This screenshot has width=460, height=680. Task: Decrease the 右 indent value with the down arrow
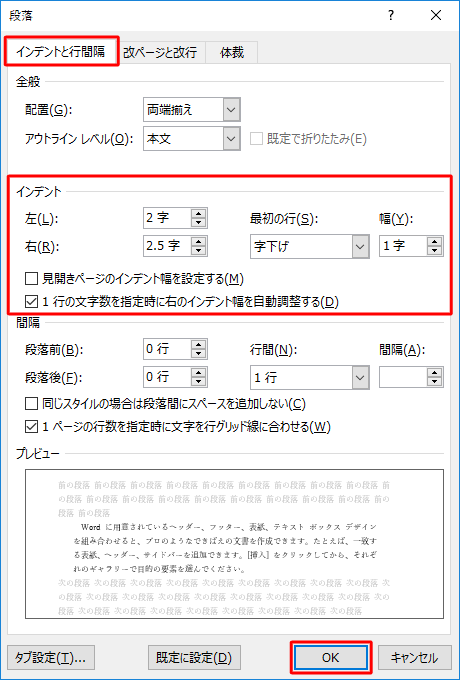199,251
